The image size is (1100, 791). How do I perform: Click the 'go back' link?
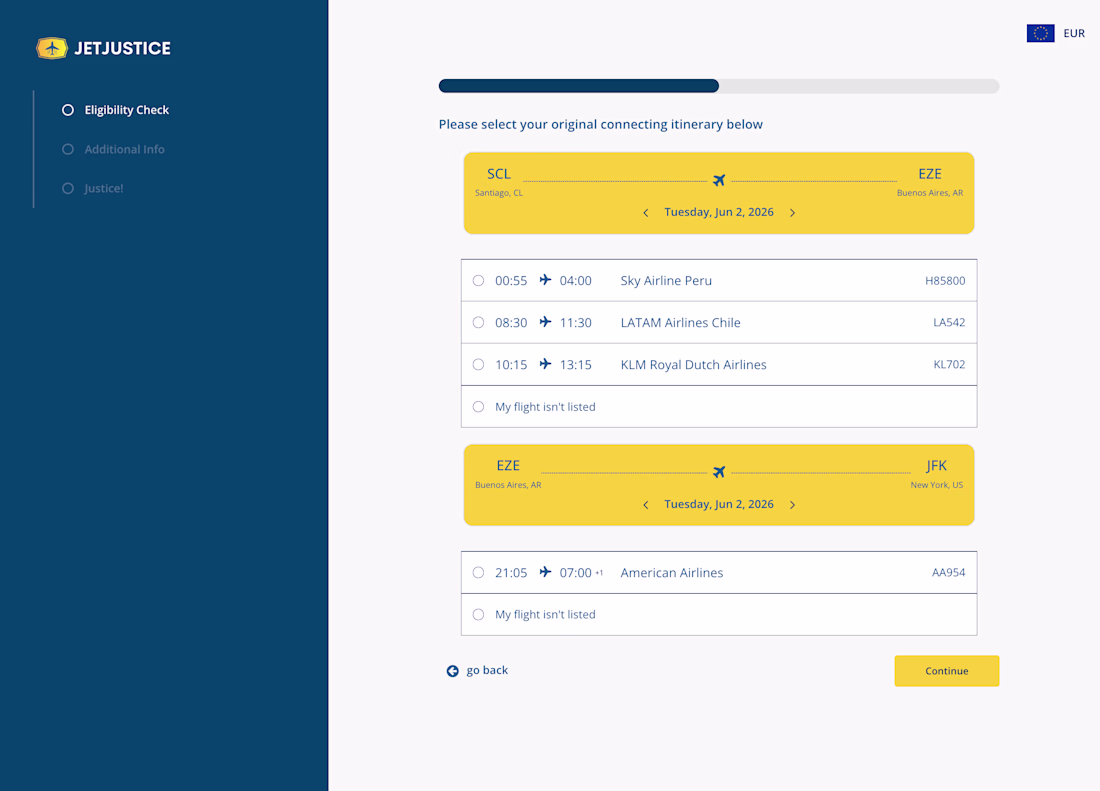(x=487, y=670)
